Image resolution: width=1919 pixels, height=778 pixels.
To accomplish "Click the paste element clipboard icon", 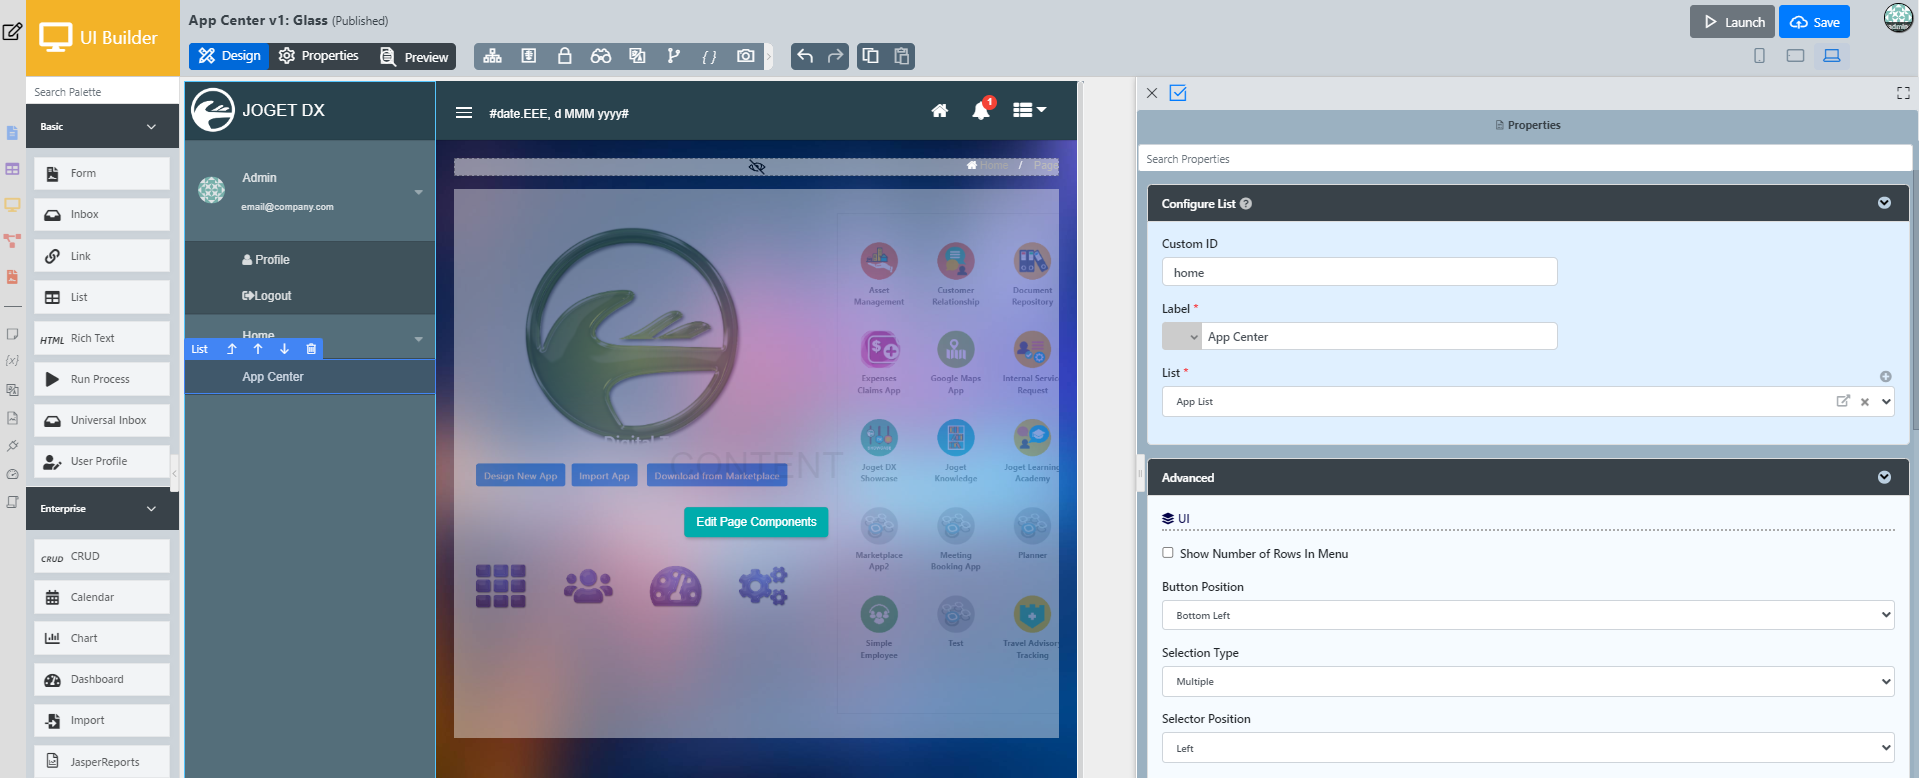I will (901, 56).
